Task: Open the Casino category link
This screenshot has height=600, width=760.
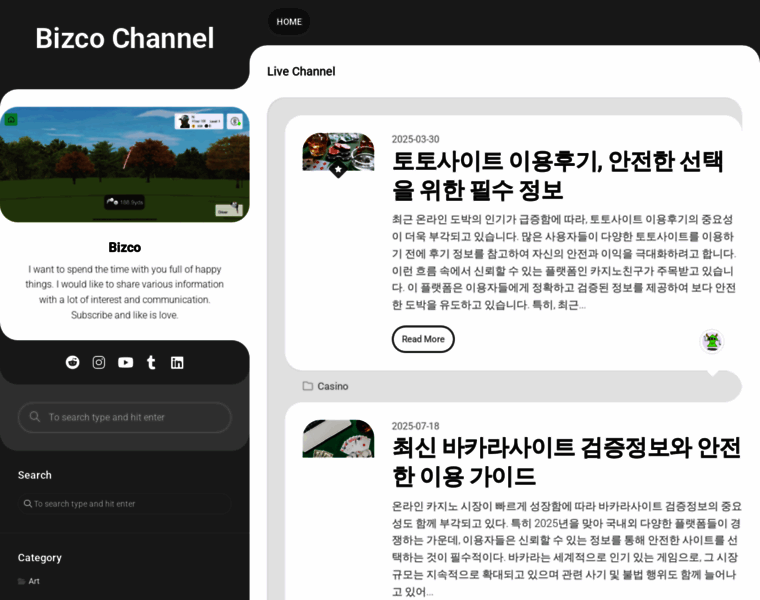Action: (x=332, y=386)
